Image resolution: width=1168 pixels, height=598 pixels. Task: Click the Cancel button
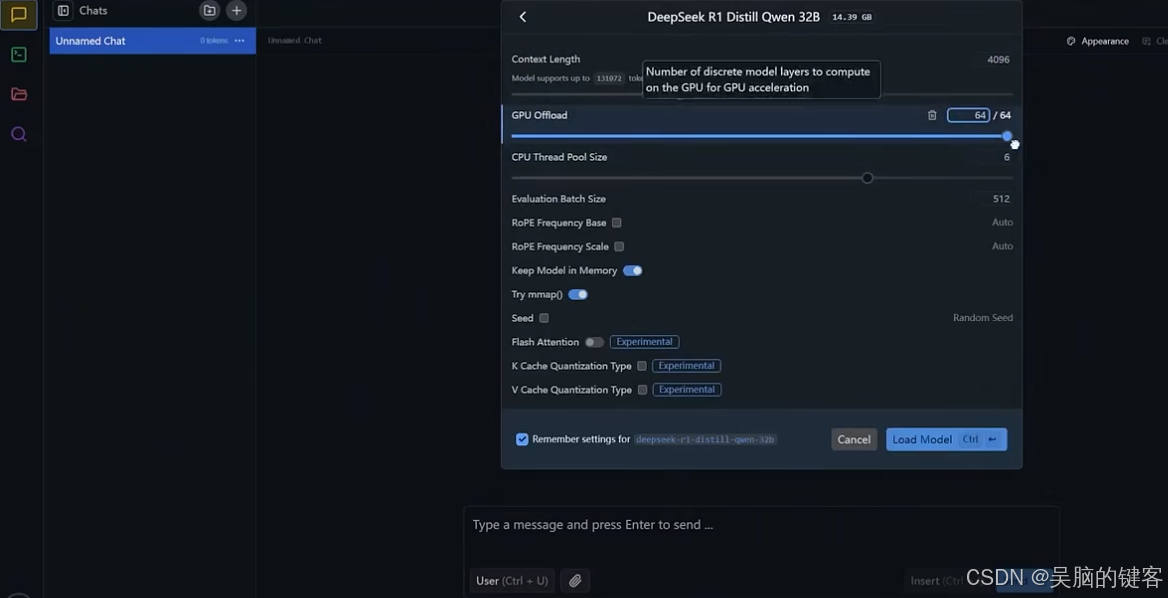(854, 439)
